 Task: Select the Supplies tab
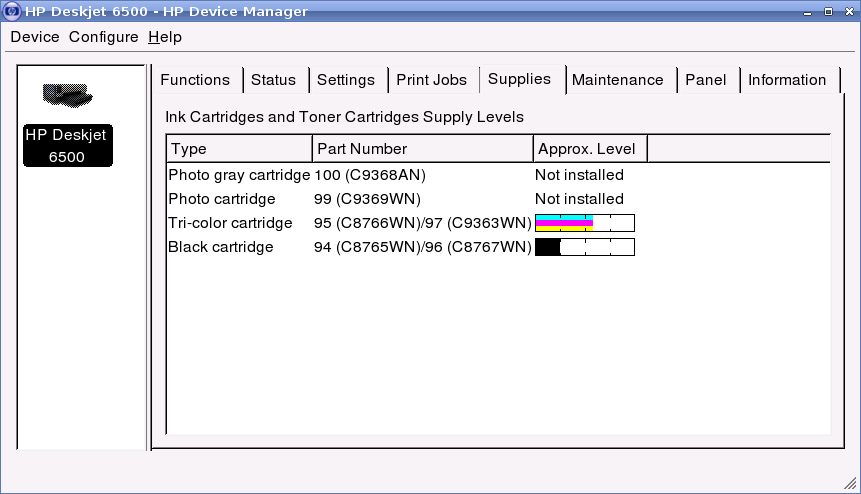pos(519,79)
